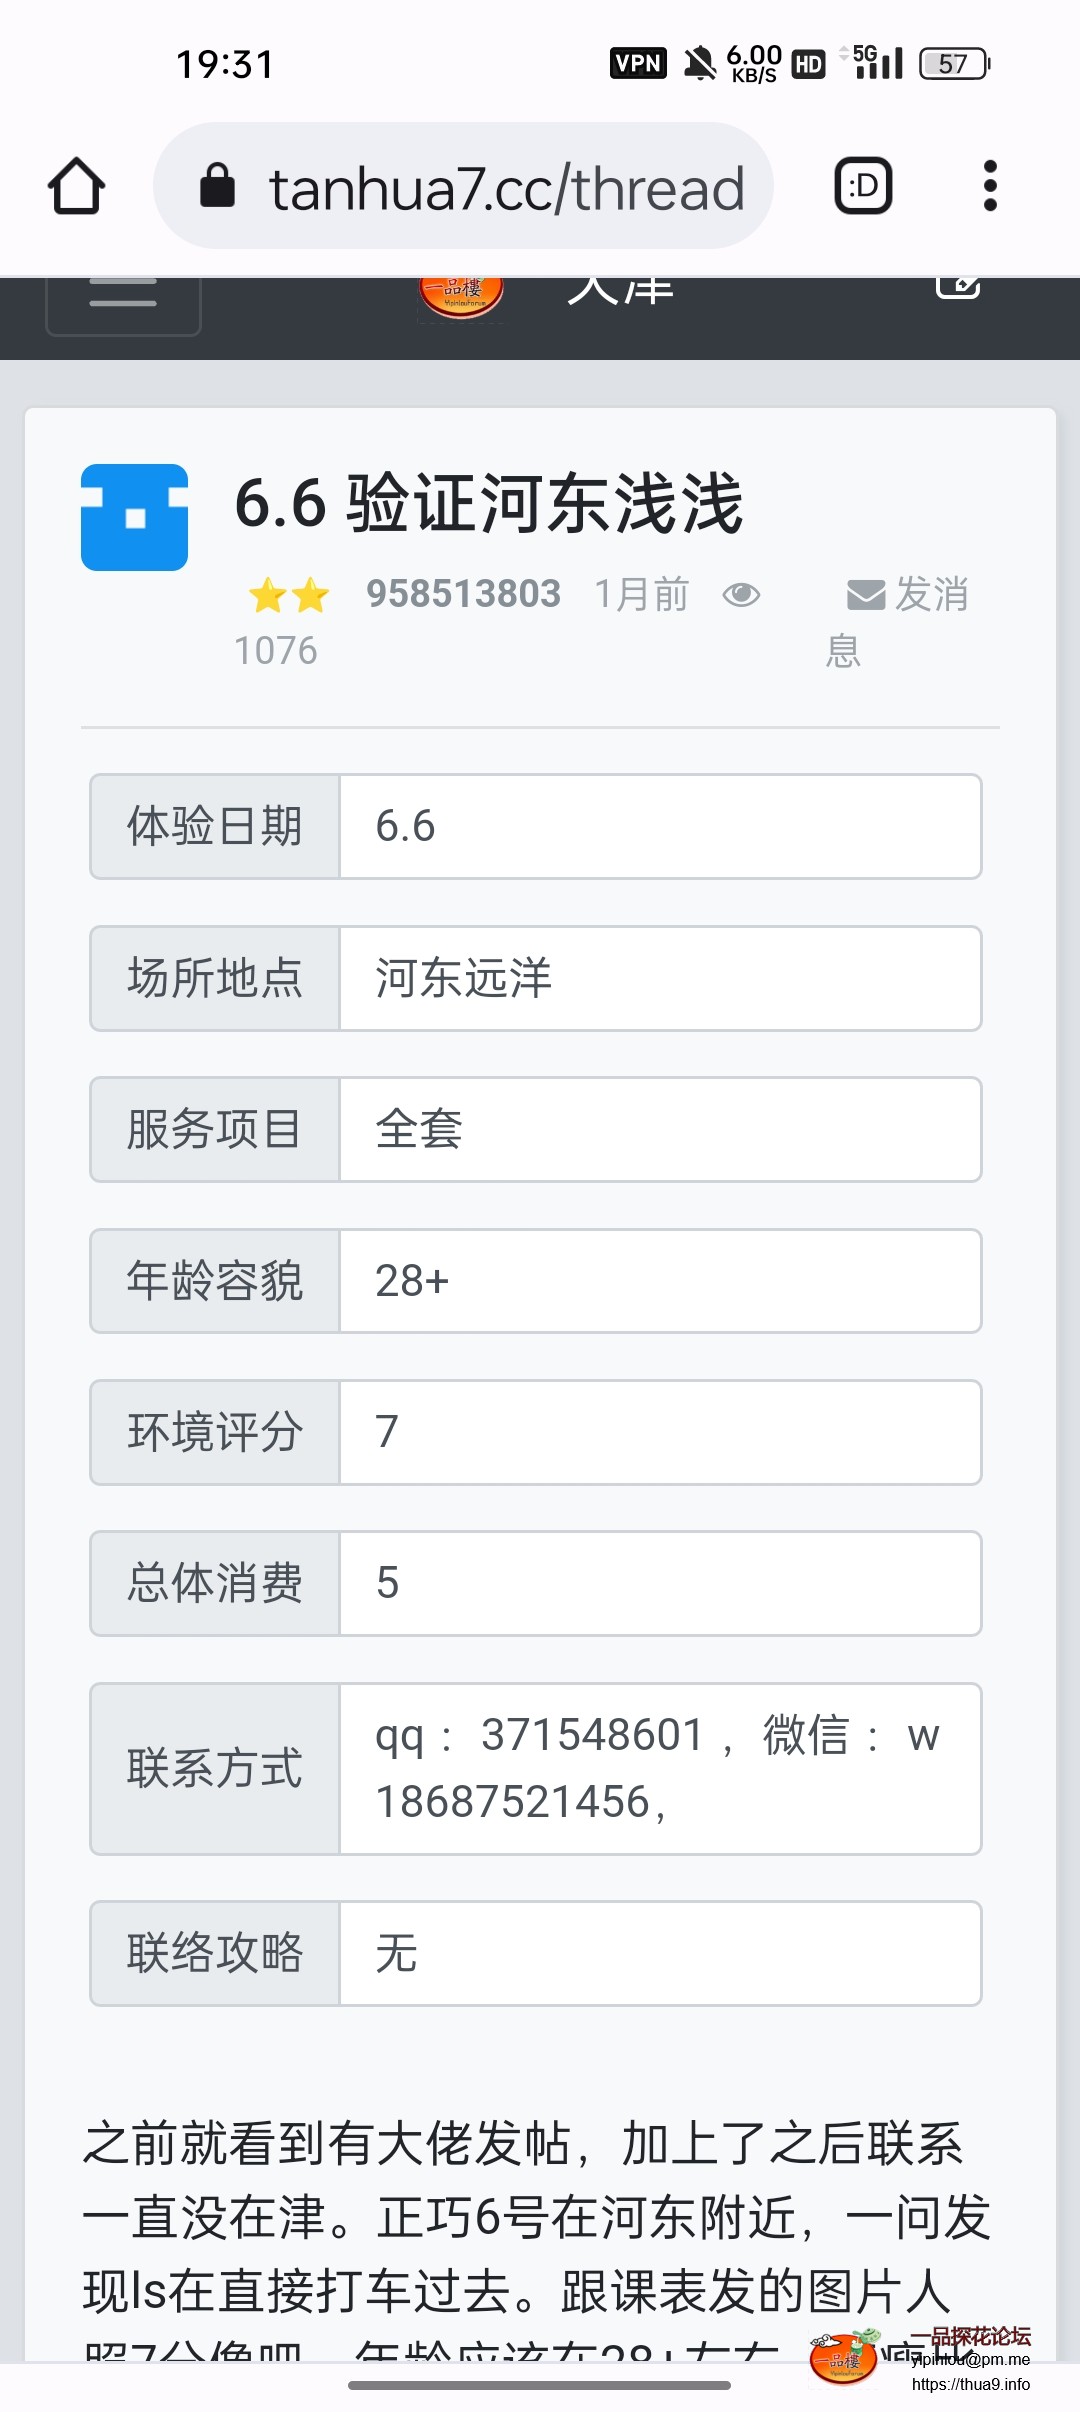The width and height of the screenshot is (1080, 2412).
Task: Tap the VPN status bar indicator
Action: (638, 64)
